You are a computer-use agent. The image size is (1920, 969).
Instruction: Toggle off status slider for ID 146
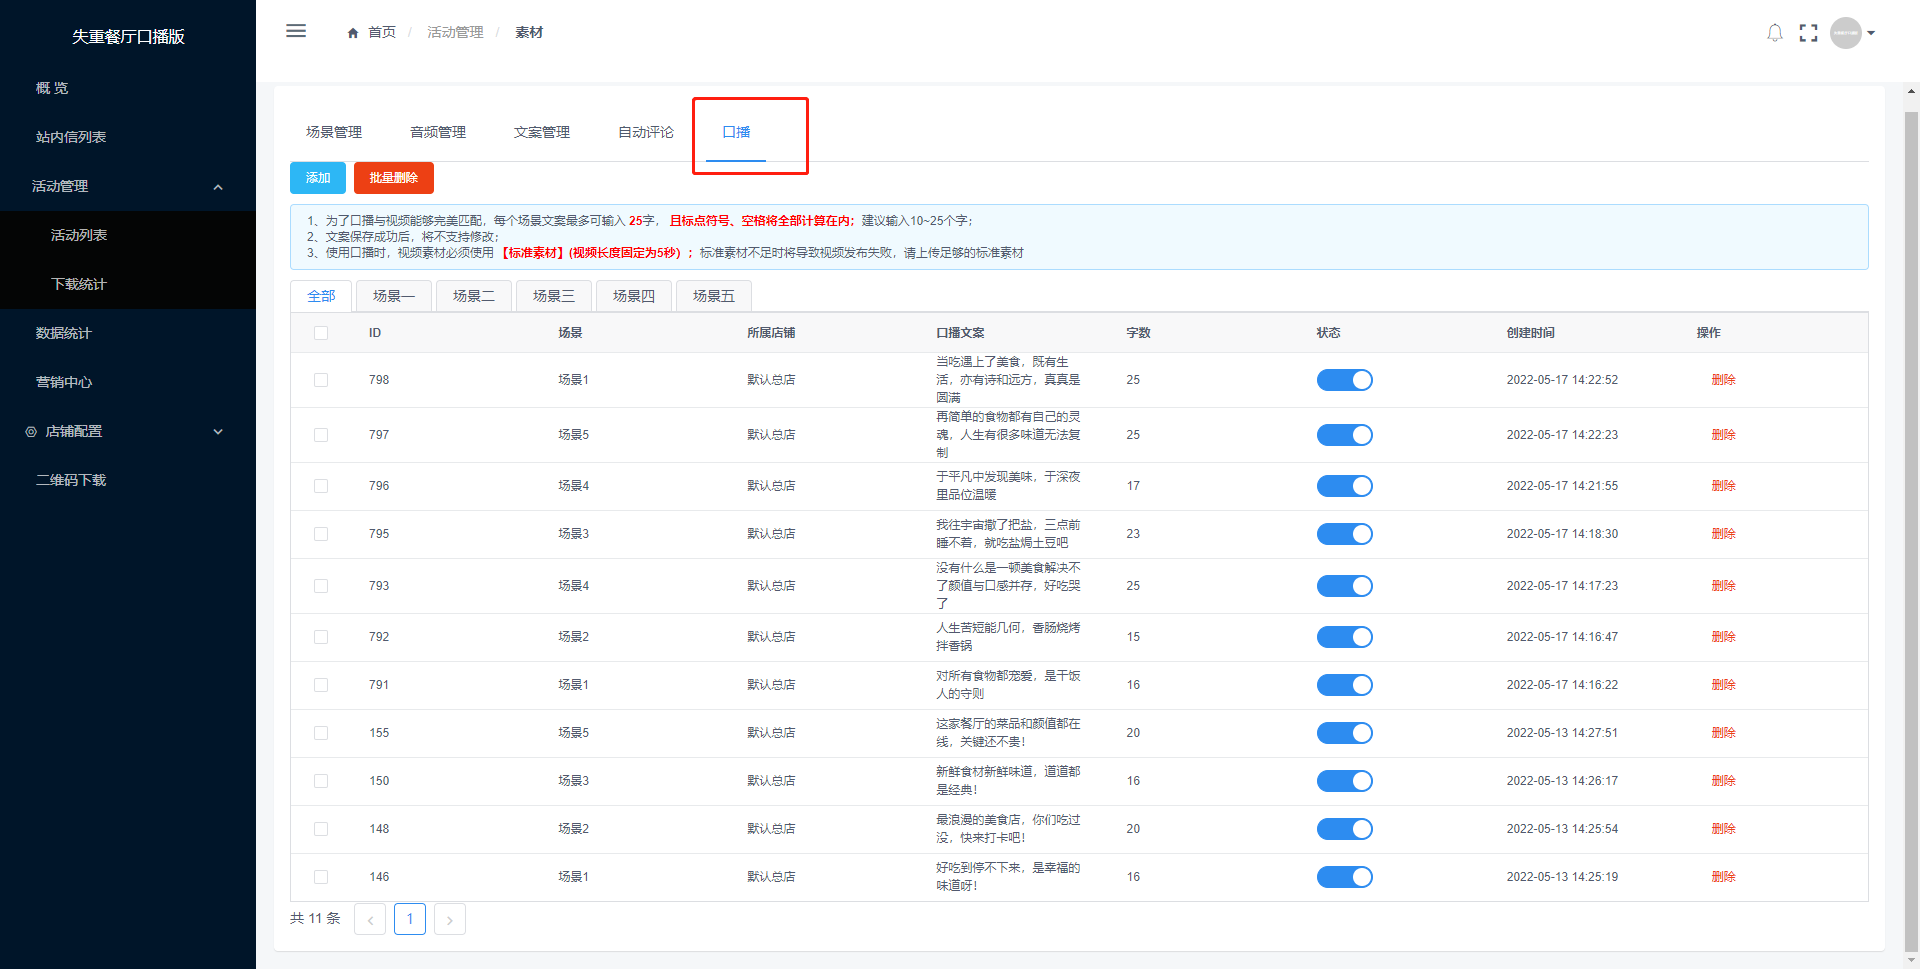click(x=1344, y=877)
